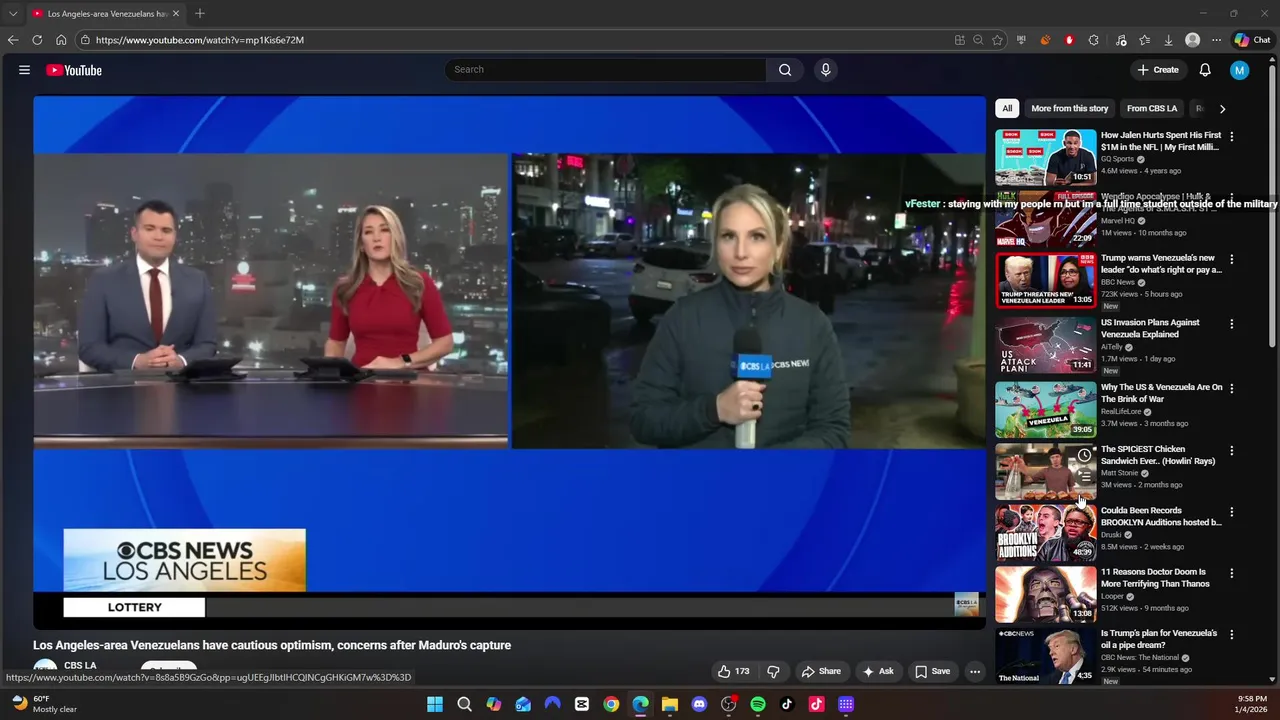Open YouTube notifications bell

1205,70
